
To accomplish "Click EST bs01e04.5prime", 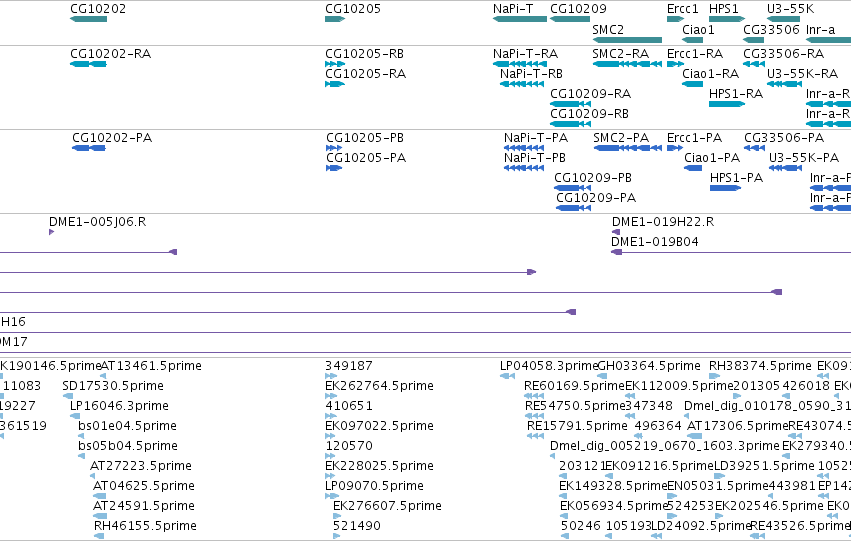I will [x=81, y=436].
